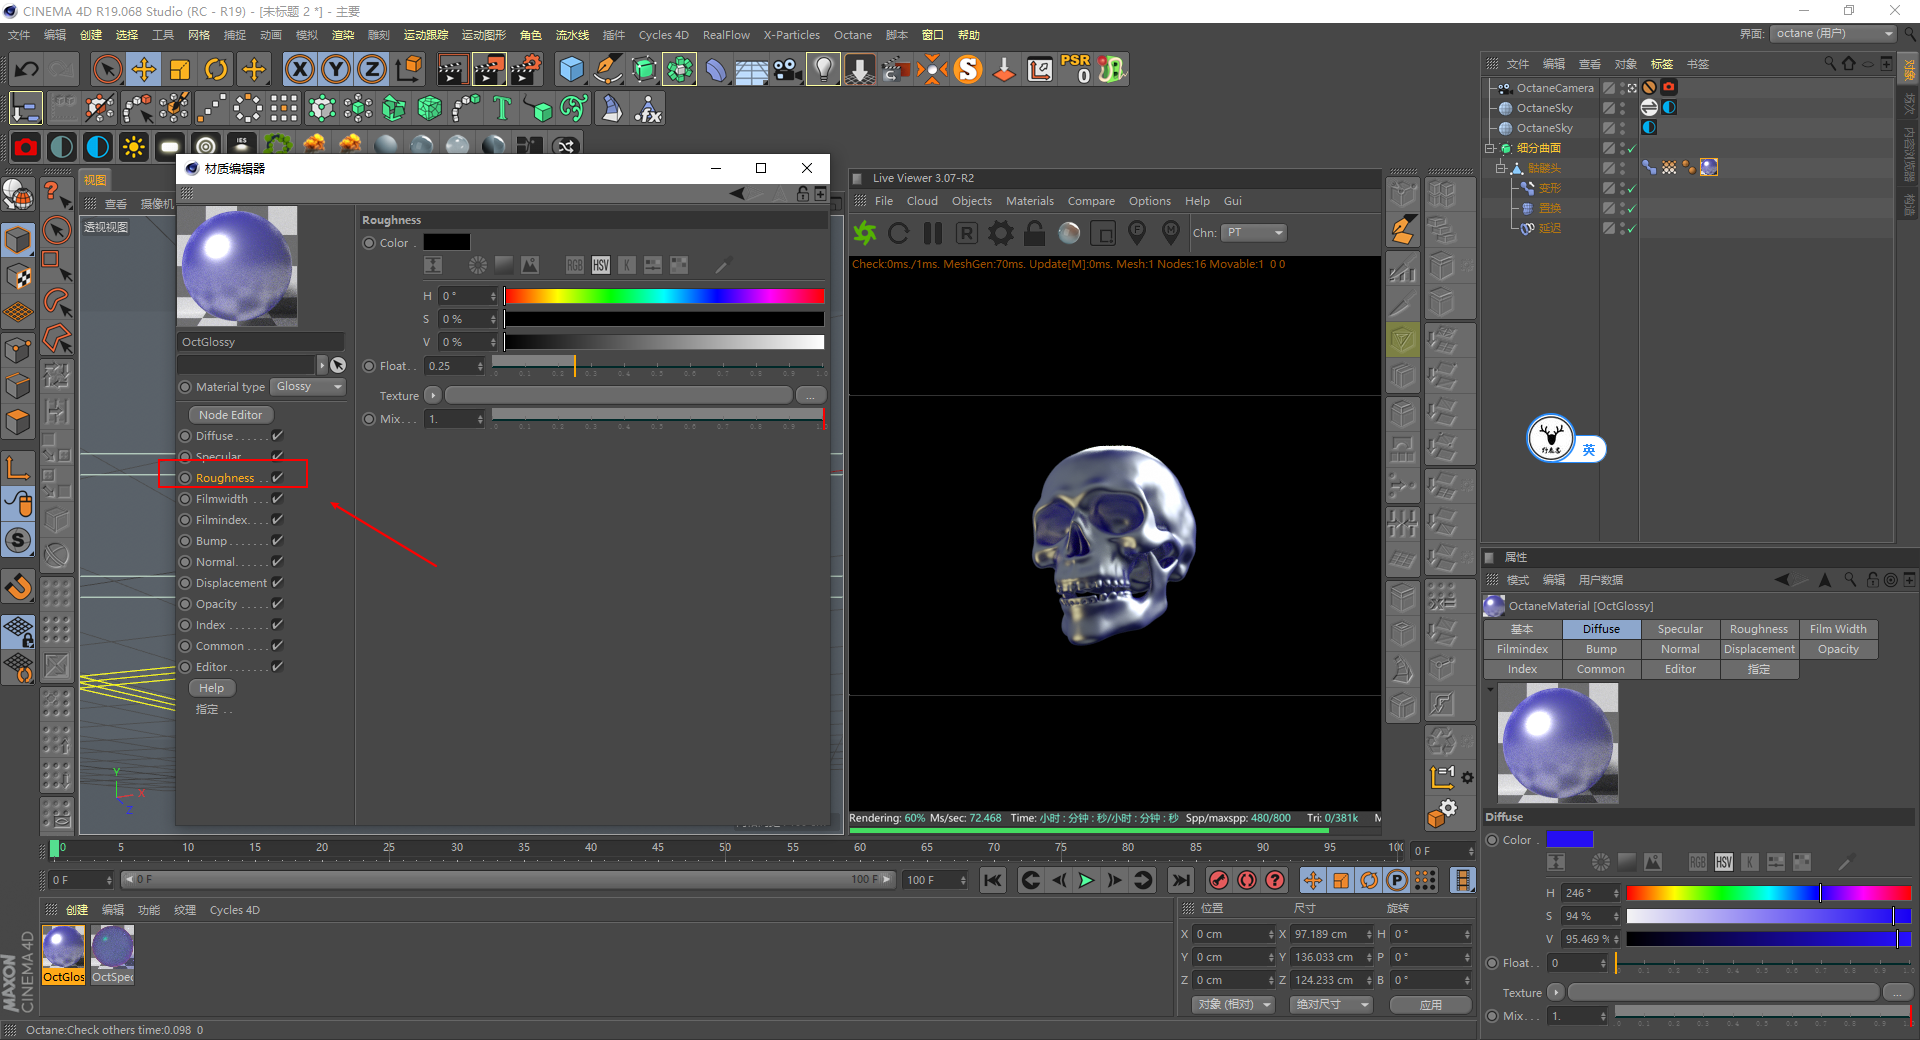Click the Help button in material editor

211,688
